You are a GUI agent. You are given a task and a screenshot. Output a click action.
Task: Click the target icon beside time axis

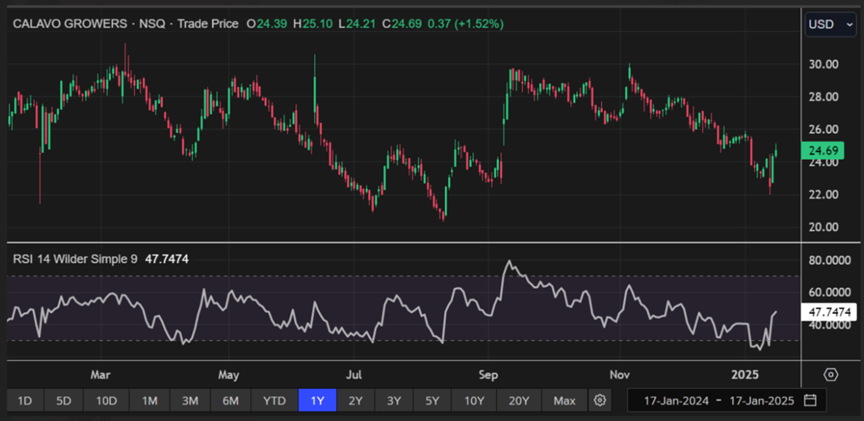click(x=830, y=375)
